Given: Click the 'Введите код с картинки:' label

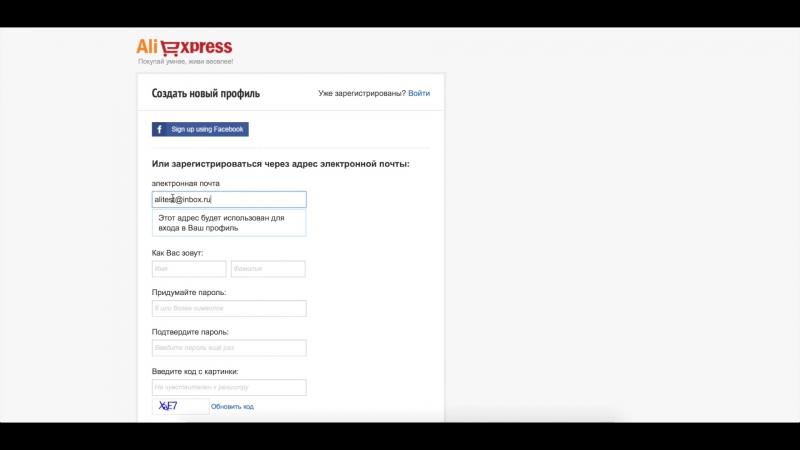Looking at the screenshot, I should coord(195,371).
